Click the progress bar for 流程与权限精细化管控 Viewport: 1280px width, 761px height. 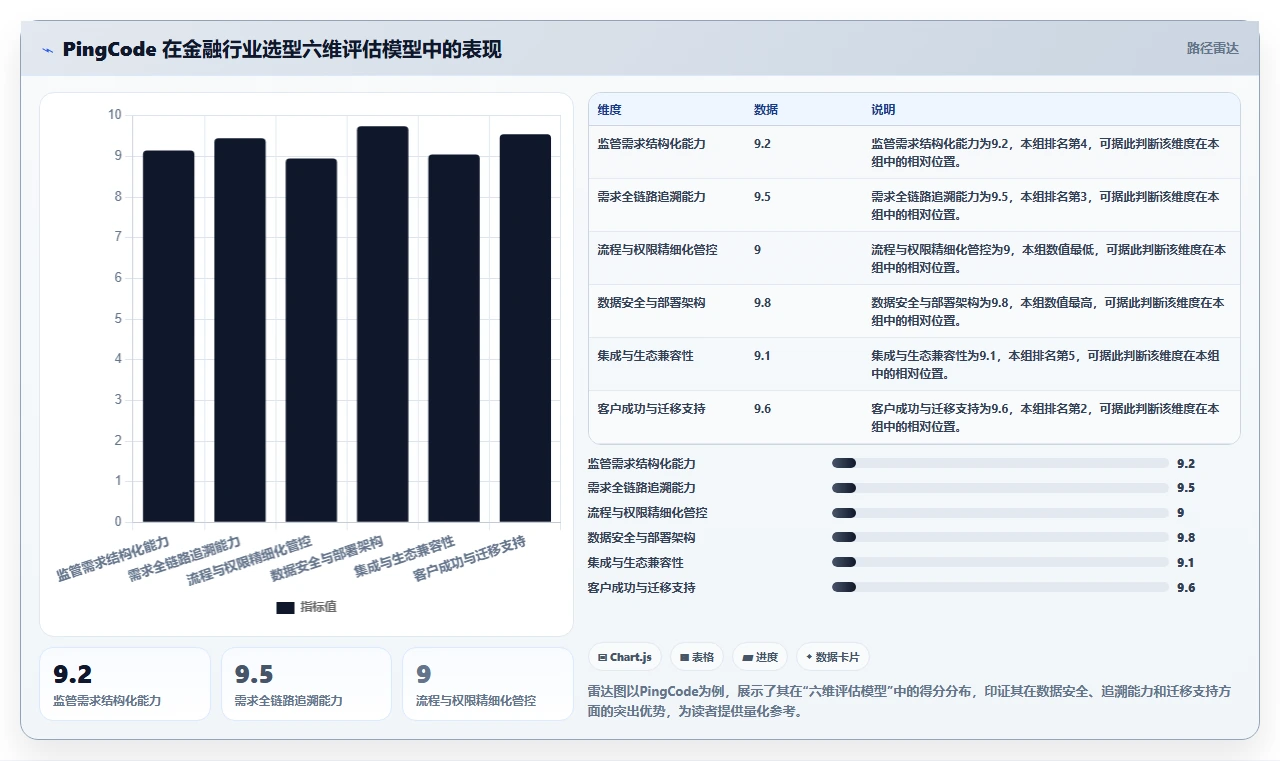[x=1000, y=513]
